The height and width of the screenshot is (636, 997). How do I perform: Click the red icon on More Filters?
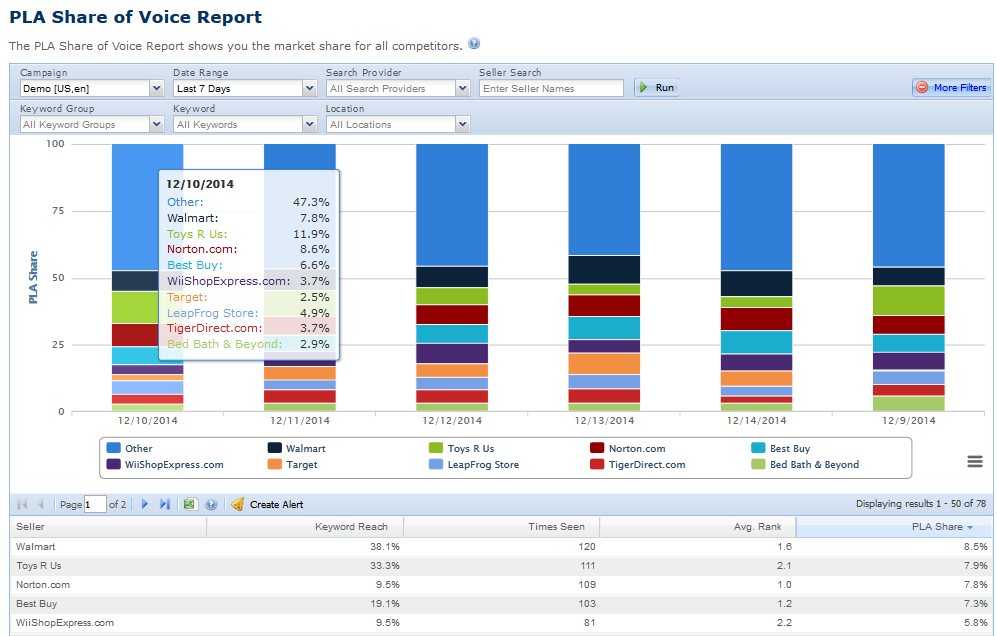(x=922, y=88)
